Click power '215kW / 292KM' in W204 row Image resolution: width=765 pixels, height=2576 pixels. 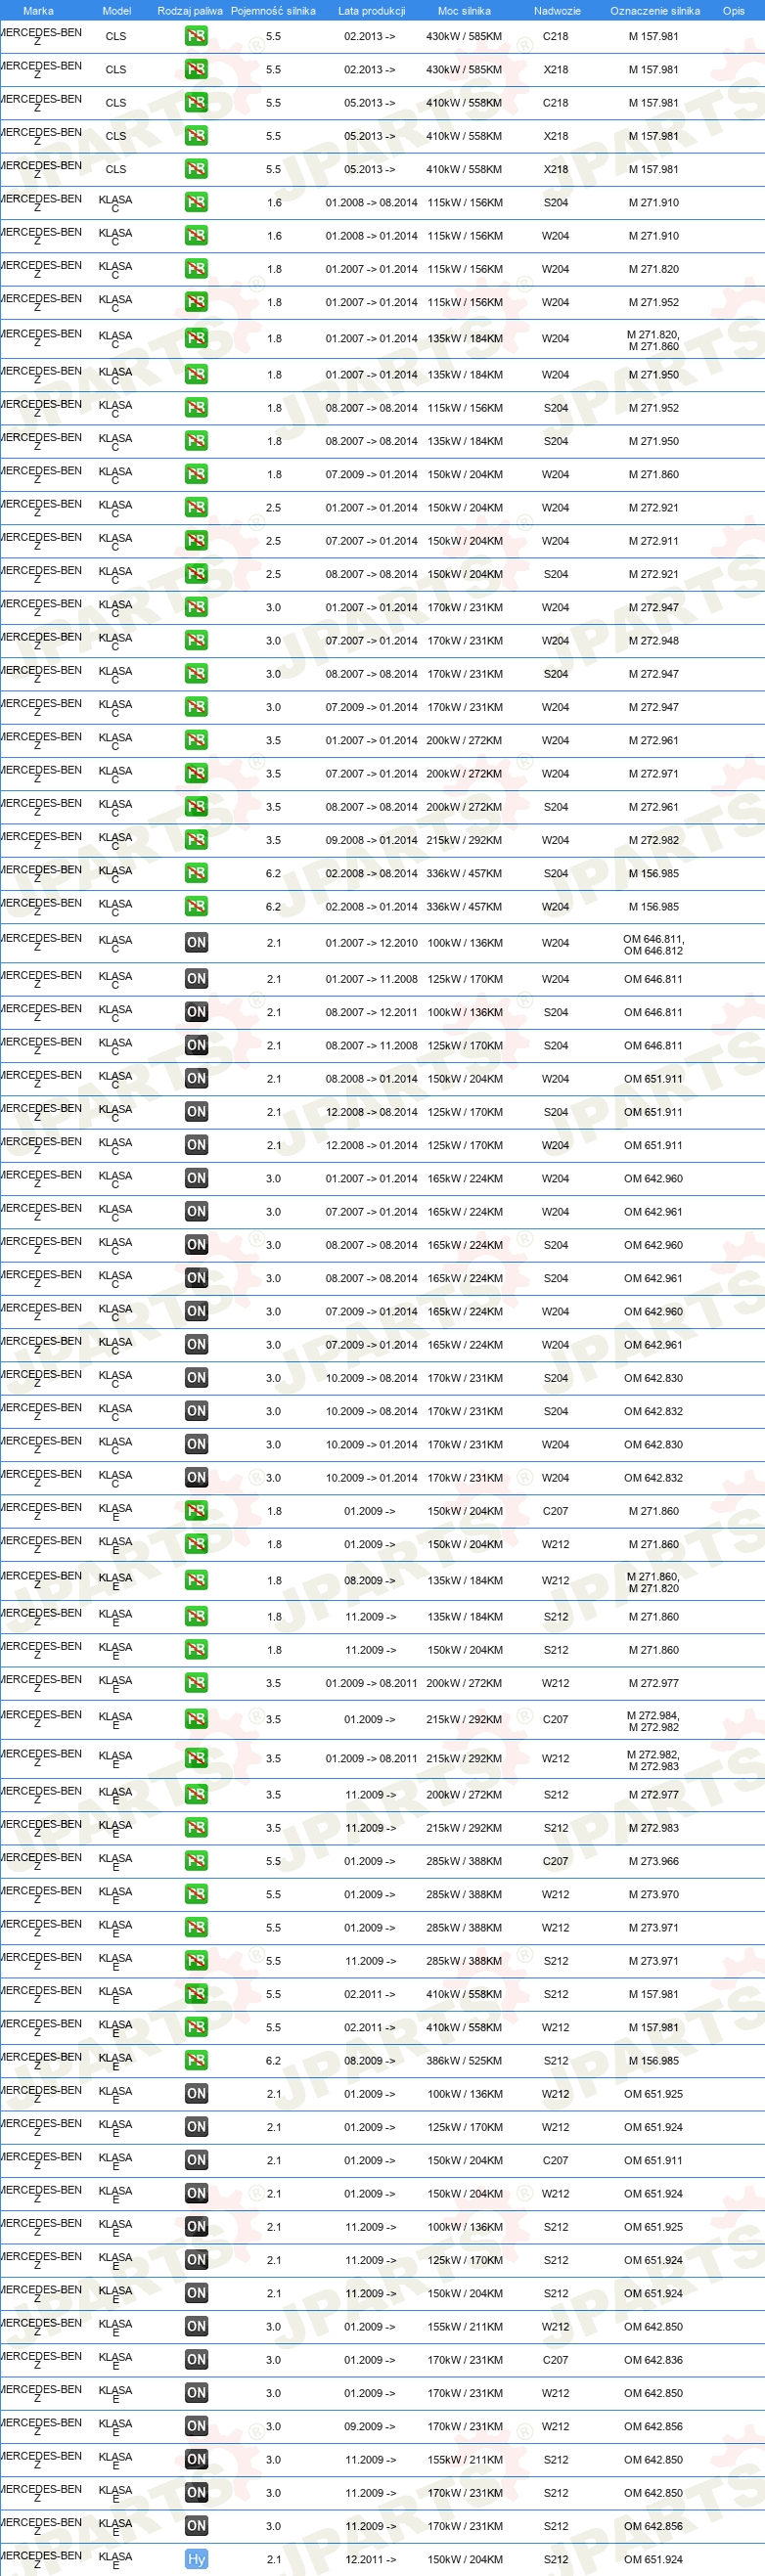tap(465, 840)
